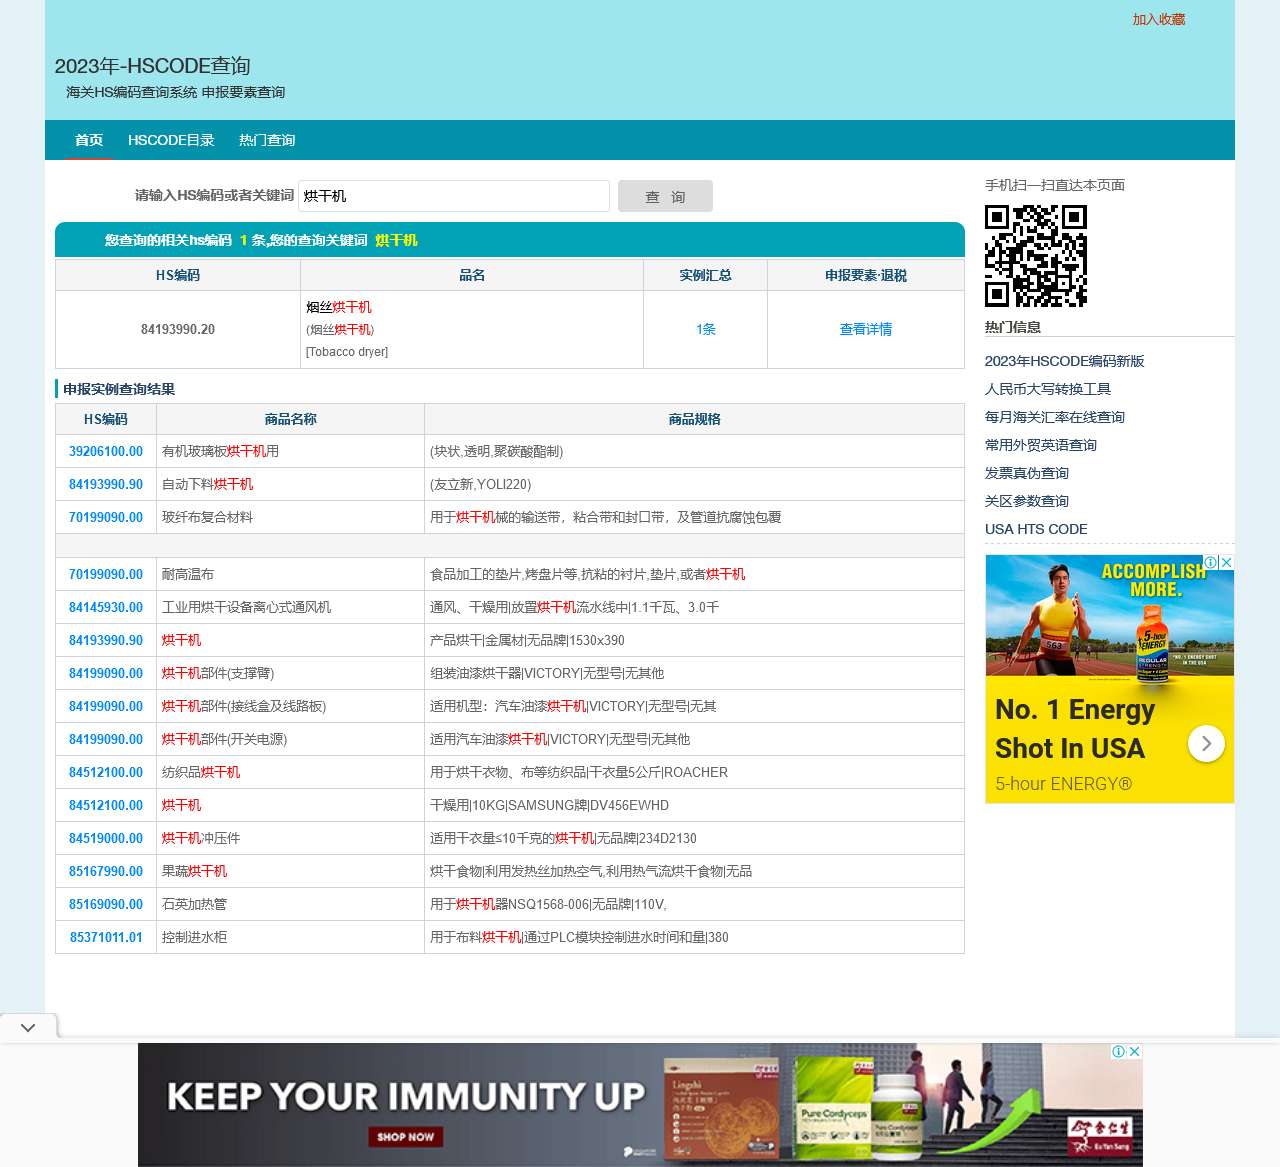Viewport: 1280px width, 1167px height.
Task: Open HS code 84145930.00 link
Action: pyautogui.click(x=106, y=607)
